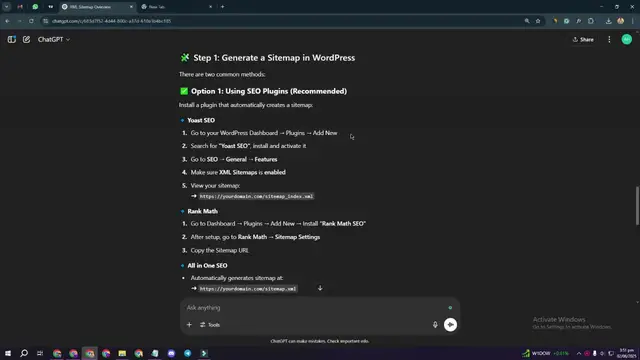Open Windows taskbar Search

pyautogui.click(x=24, y=353)
